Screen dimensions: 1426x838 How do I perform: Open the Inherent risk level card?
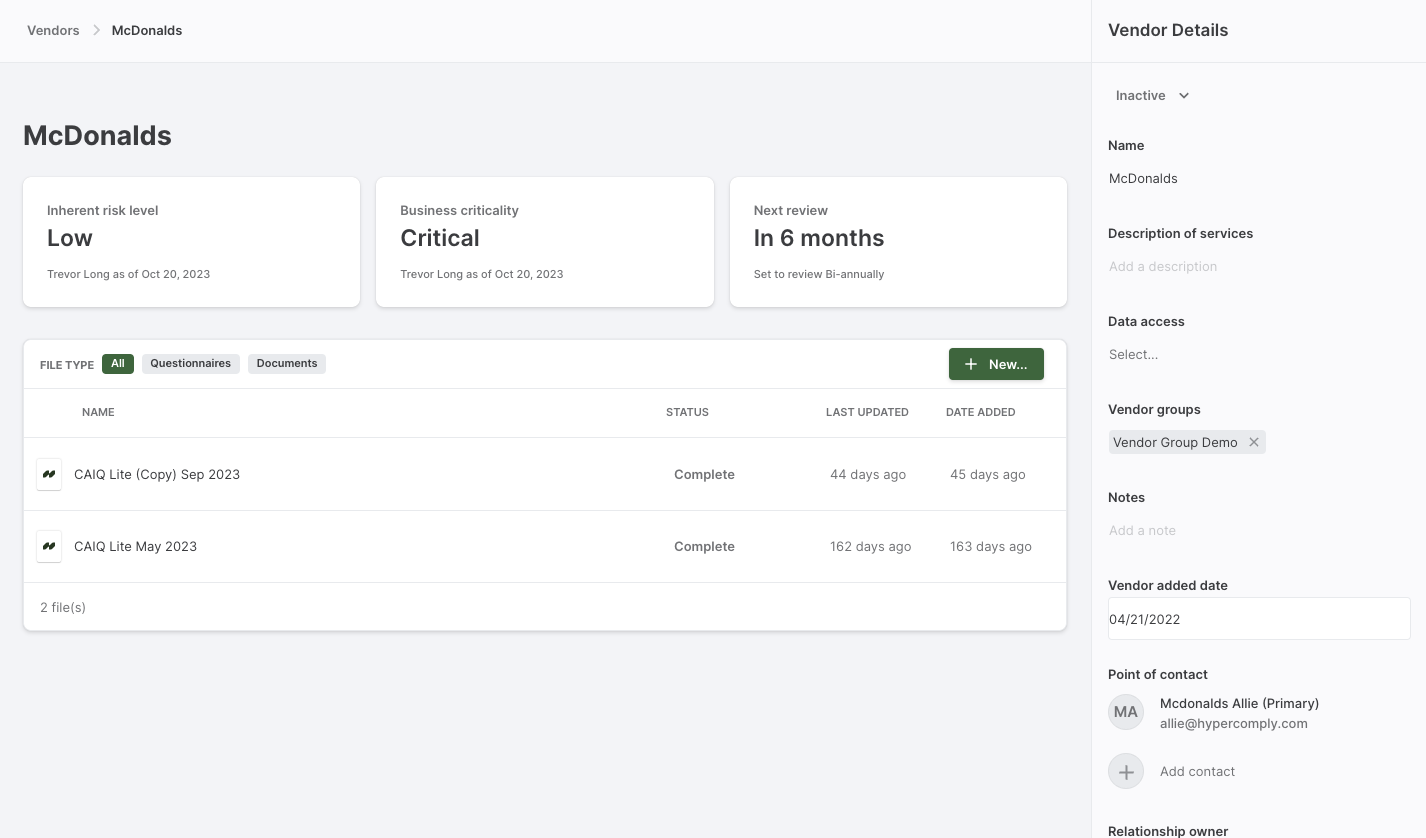191,242
